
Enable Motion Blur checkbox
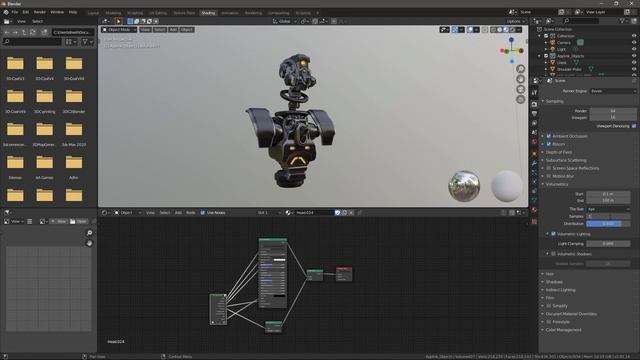(549, 176)
